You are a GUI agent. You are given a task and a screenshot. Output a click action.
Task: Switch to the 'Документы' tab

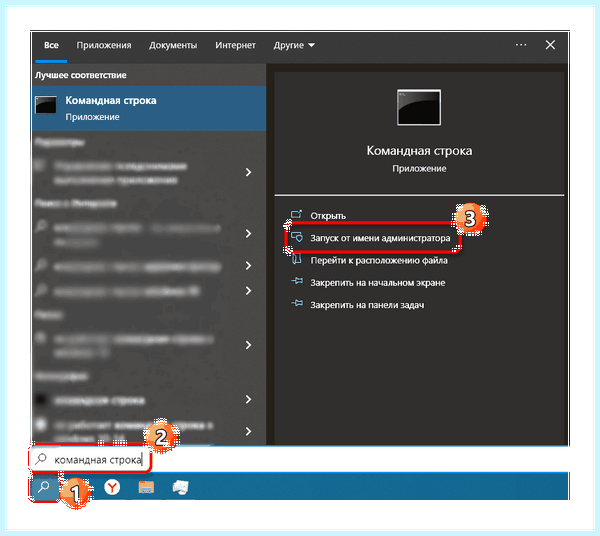pyautogui.click(x=173, y=45)
